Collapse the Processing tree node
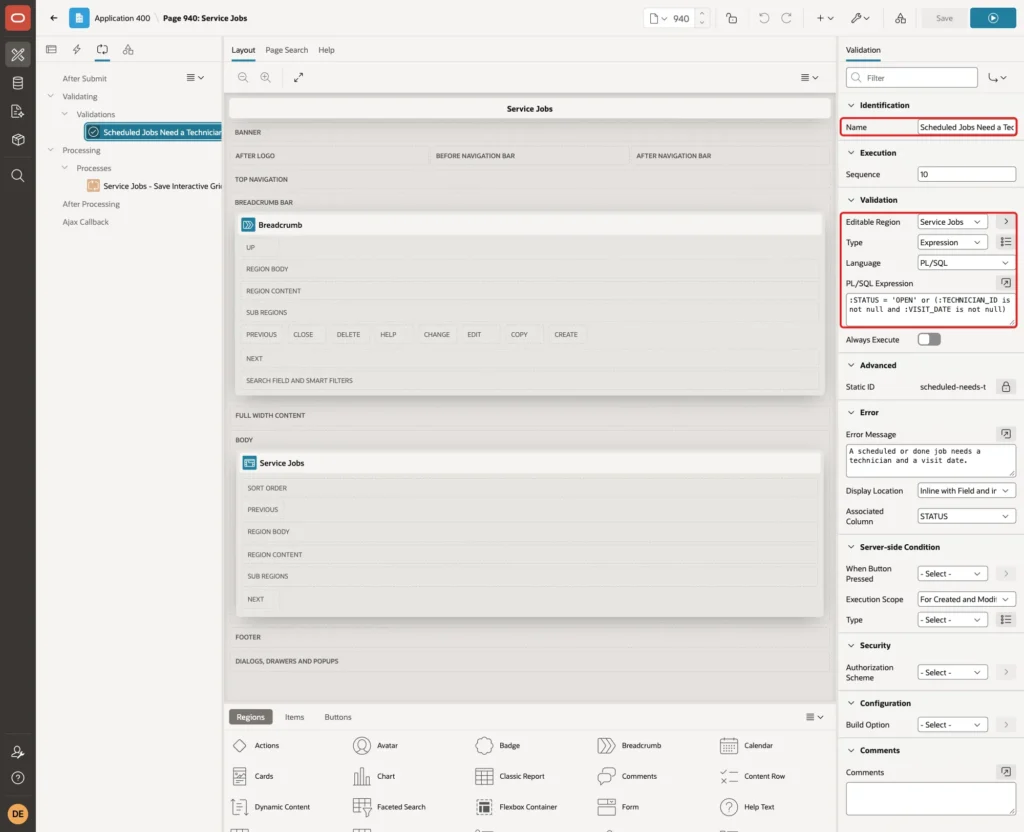1024x832 pixels. point(50,150)
